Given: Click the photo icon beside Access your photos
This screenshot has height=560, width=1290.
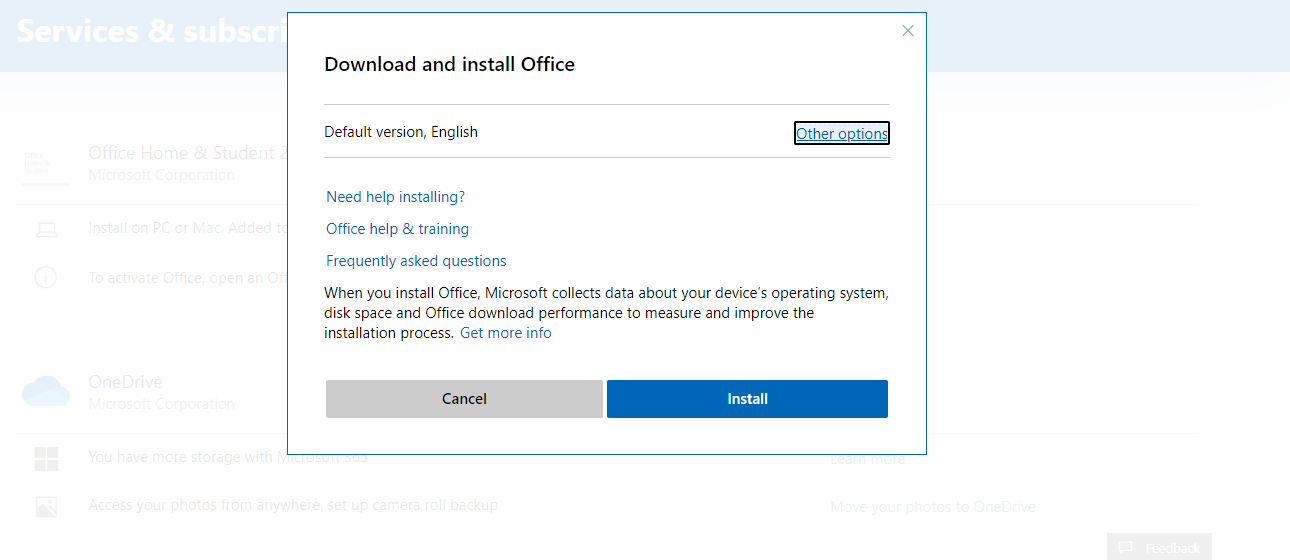Looking at the screenshot, I should click(46, 506).
